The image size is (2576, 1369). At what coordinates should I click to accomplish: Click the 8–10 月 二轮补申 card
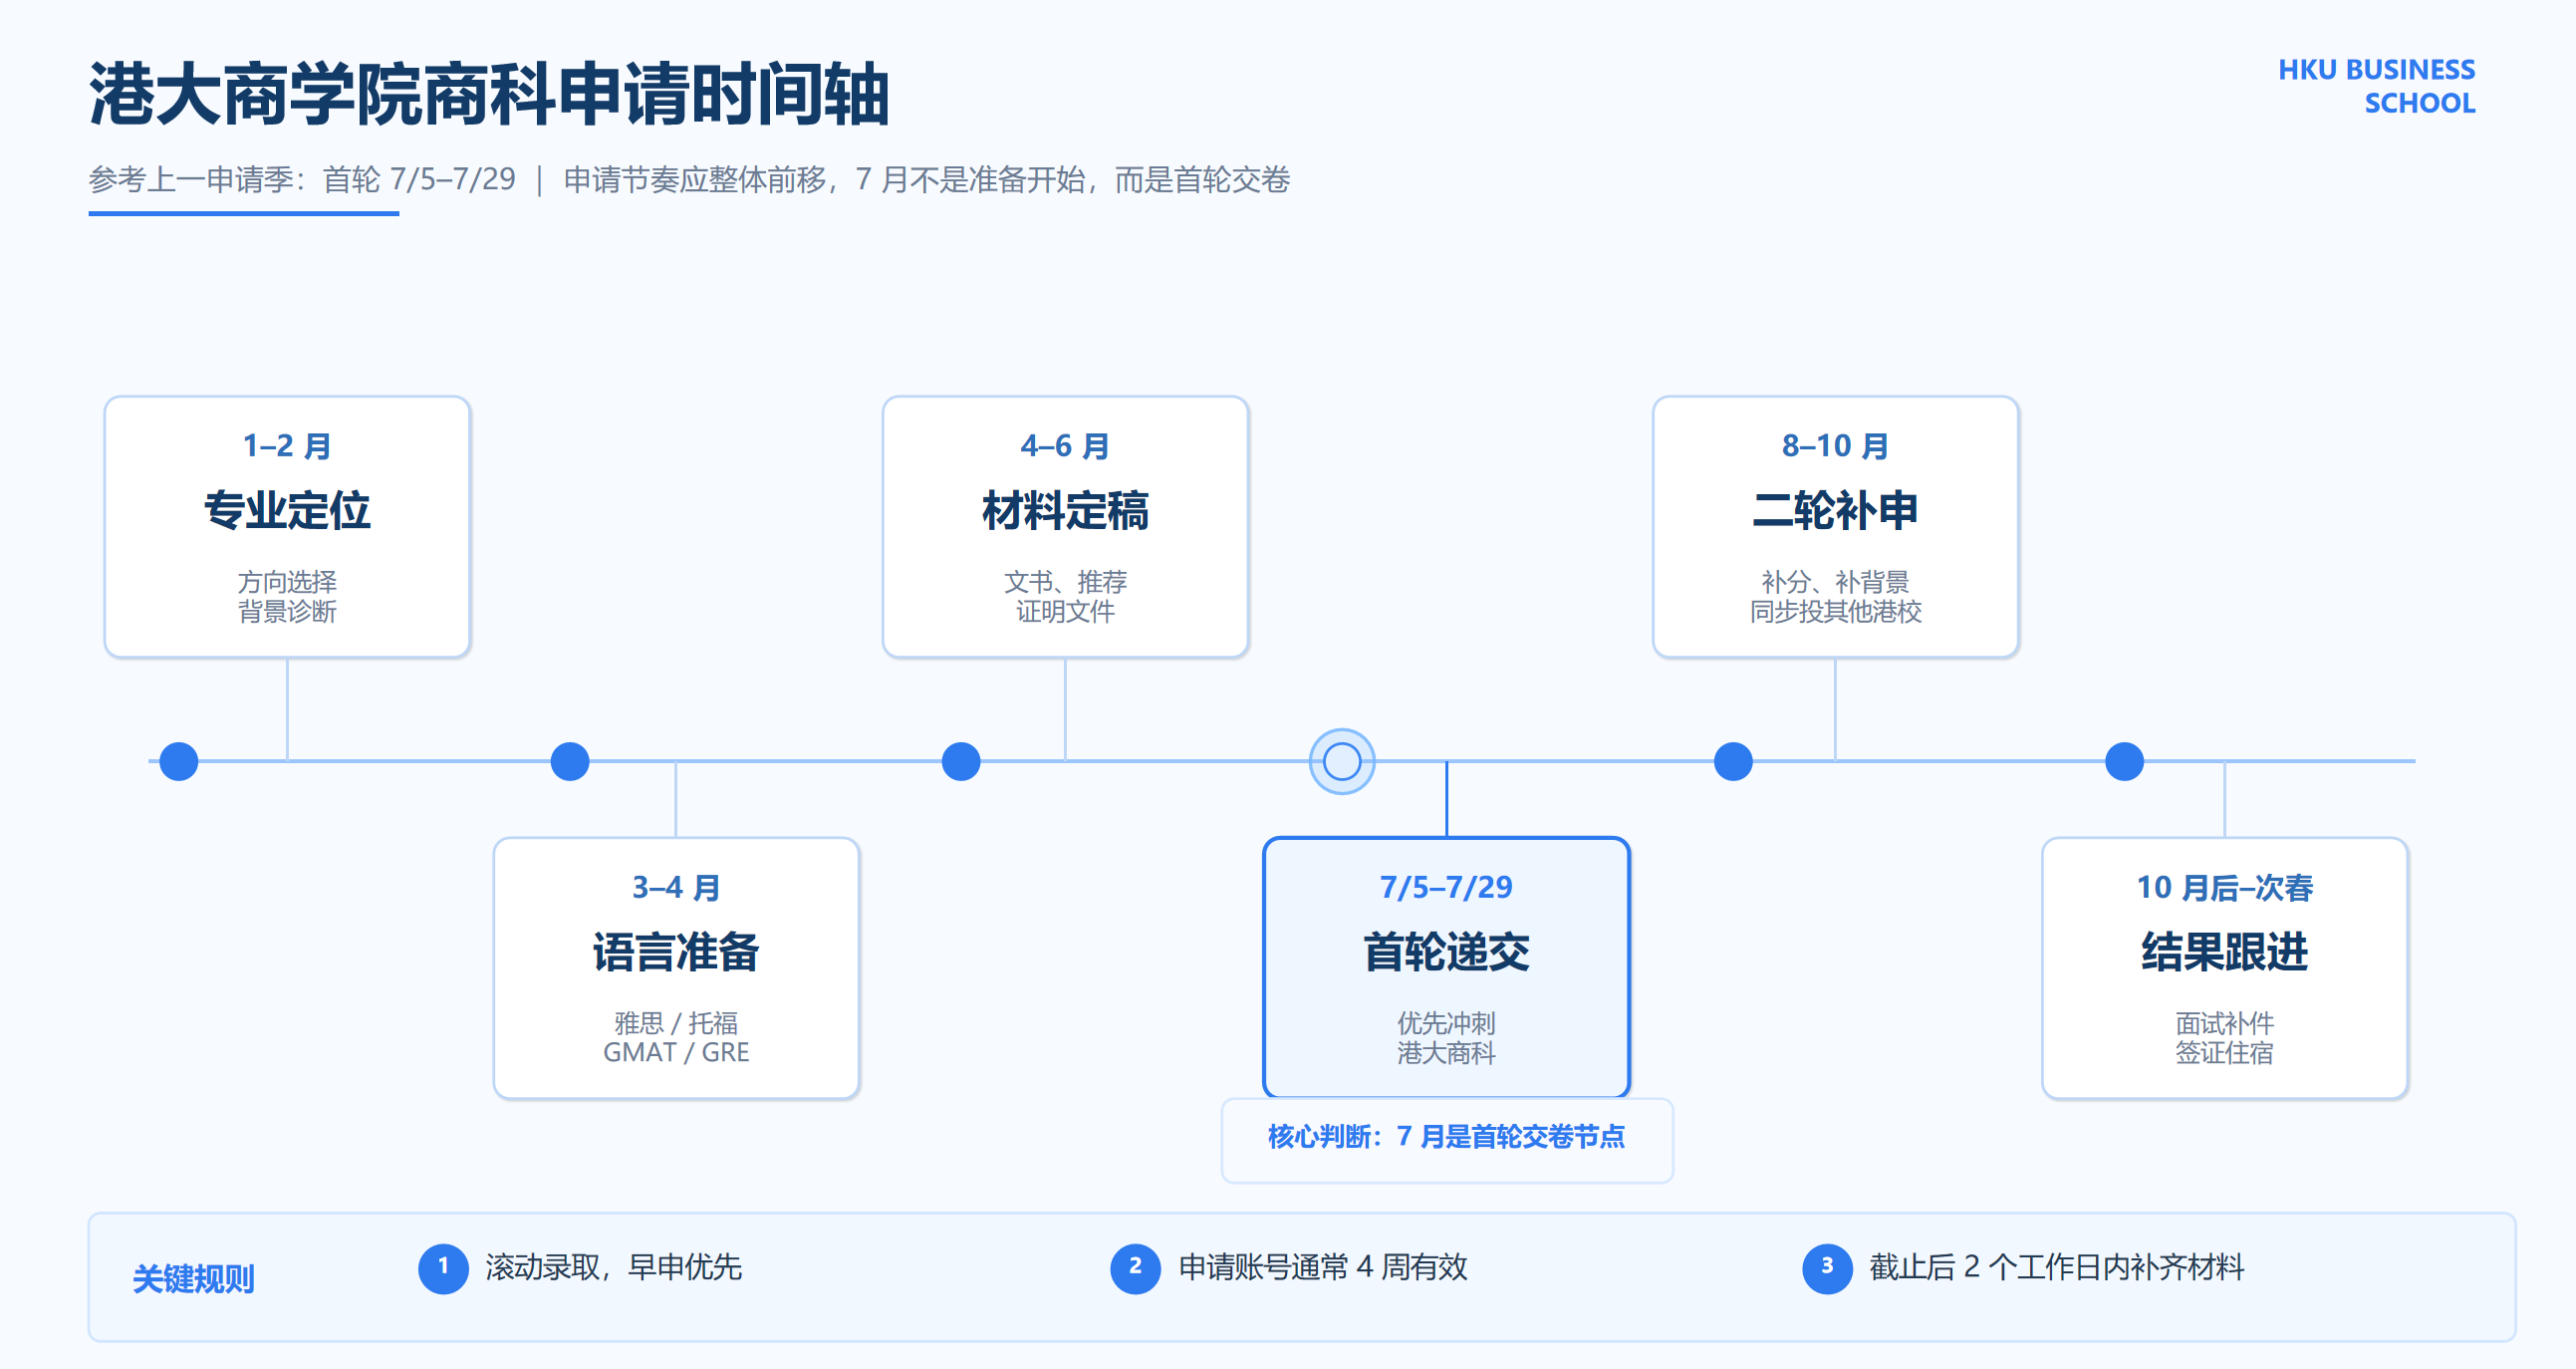pyautogui.click(x=1835, y=527)
